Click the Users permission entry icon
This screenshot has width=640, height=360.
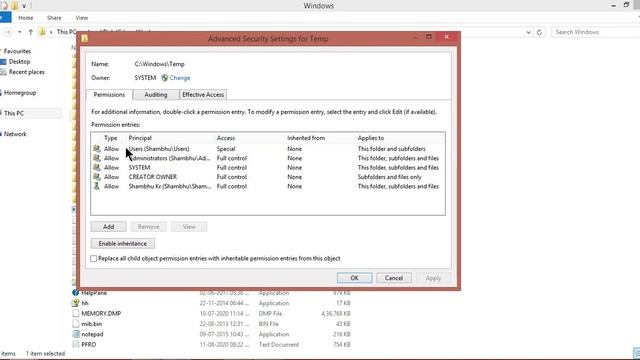97,149
